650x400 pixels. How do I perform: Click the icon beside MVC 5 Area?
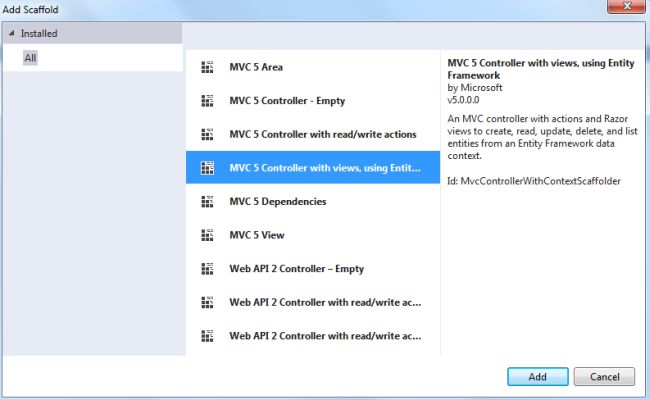click(x=207, y=67)
